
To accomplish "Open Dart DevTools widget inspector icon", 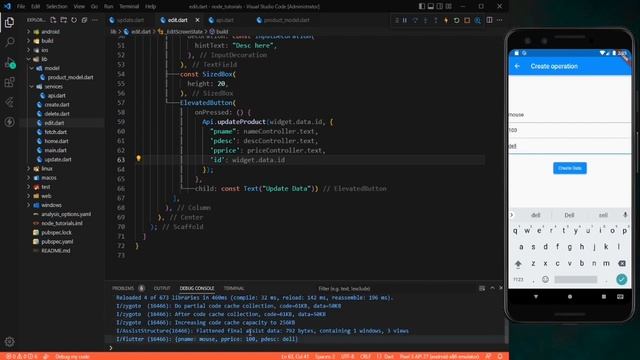I will (478, 20).
